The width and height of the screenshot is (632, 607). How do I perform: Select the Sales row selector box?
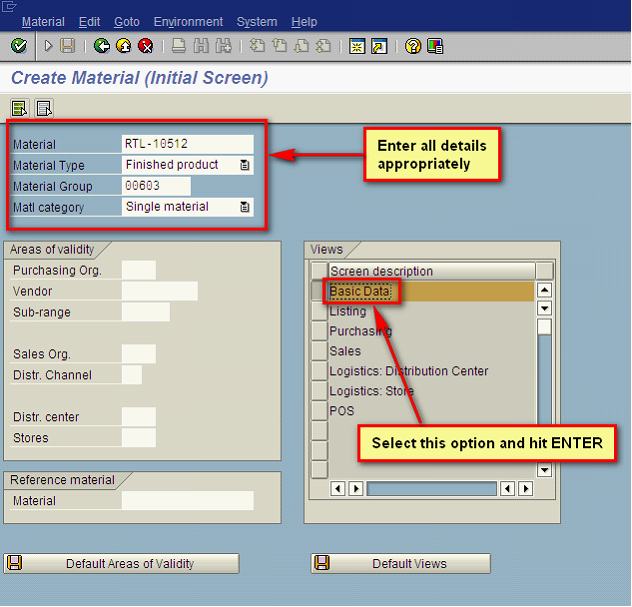(319, 351)
